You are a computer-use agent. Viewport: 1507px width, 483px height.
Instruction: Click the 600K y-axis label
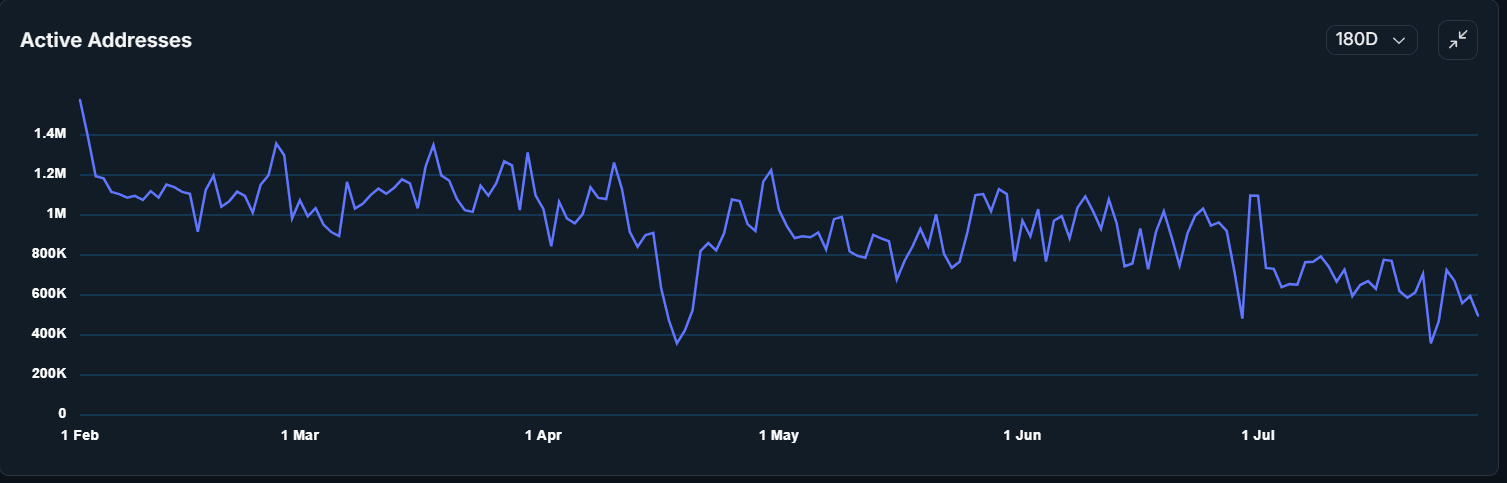click(x=47, y=294)
